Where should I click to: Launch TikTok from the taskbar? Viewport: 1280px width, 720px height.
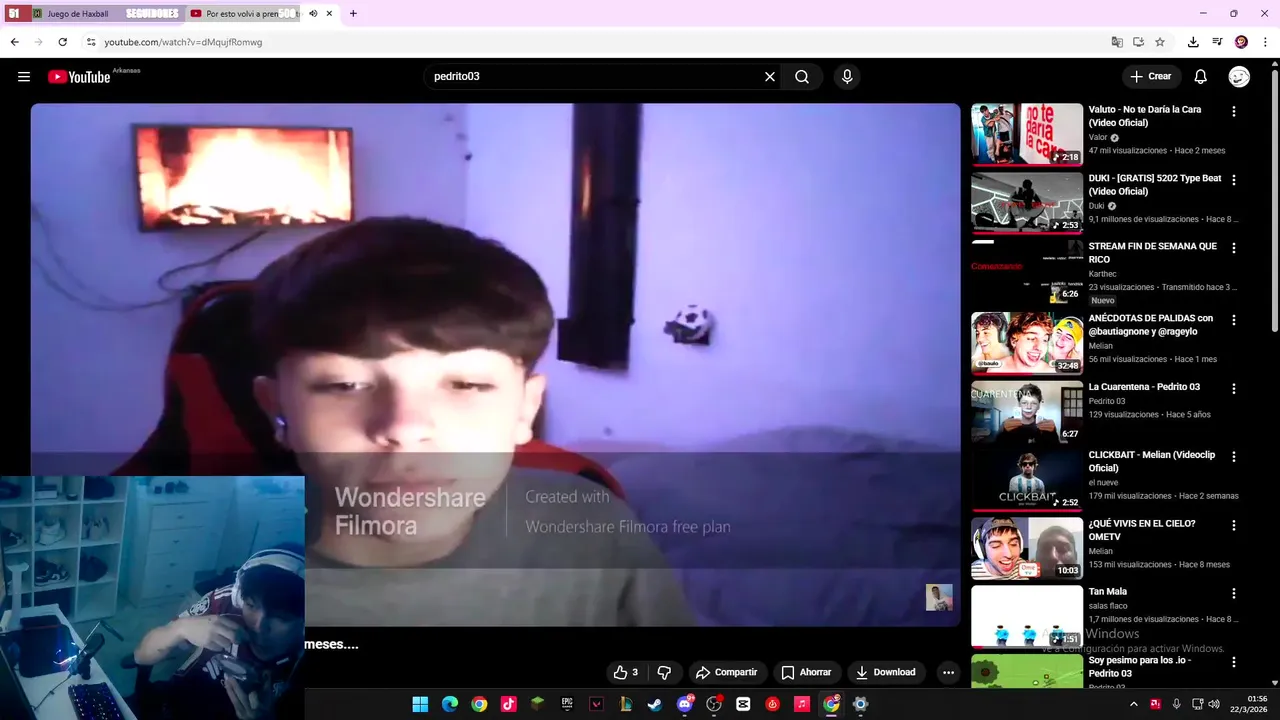[508, 704]
